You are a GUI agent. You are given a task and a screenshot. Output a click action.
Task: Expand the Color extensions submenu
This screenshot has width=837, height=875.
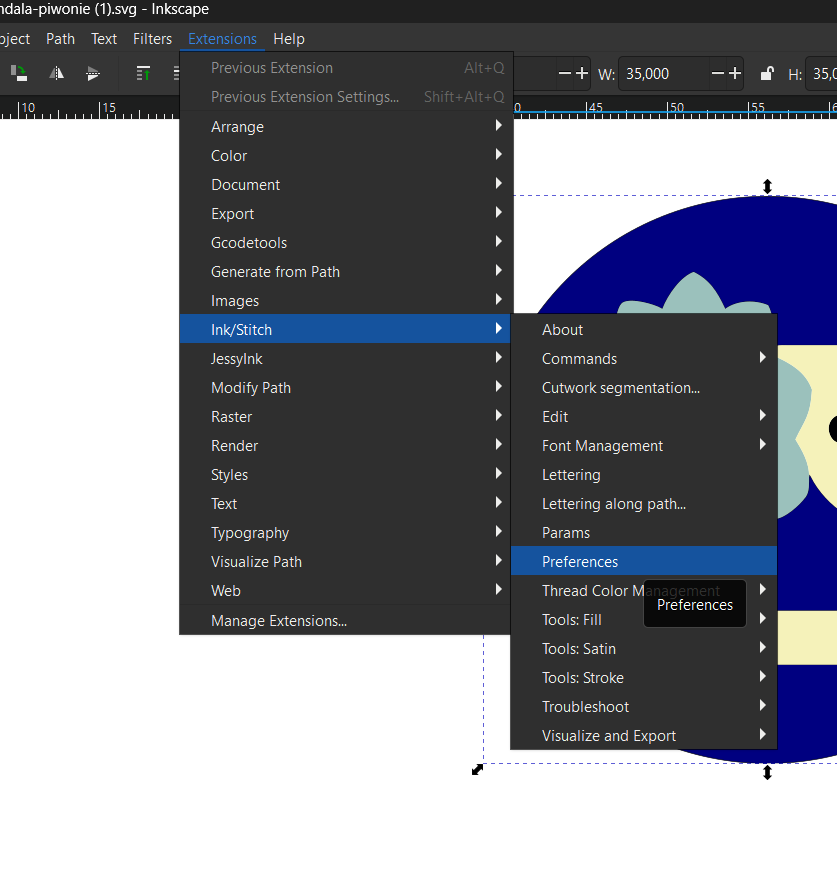coord(346,156)
